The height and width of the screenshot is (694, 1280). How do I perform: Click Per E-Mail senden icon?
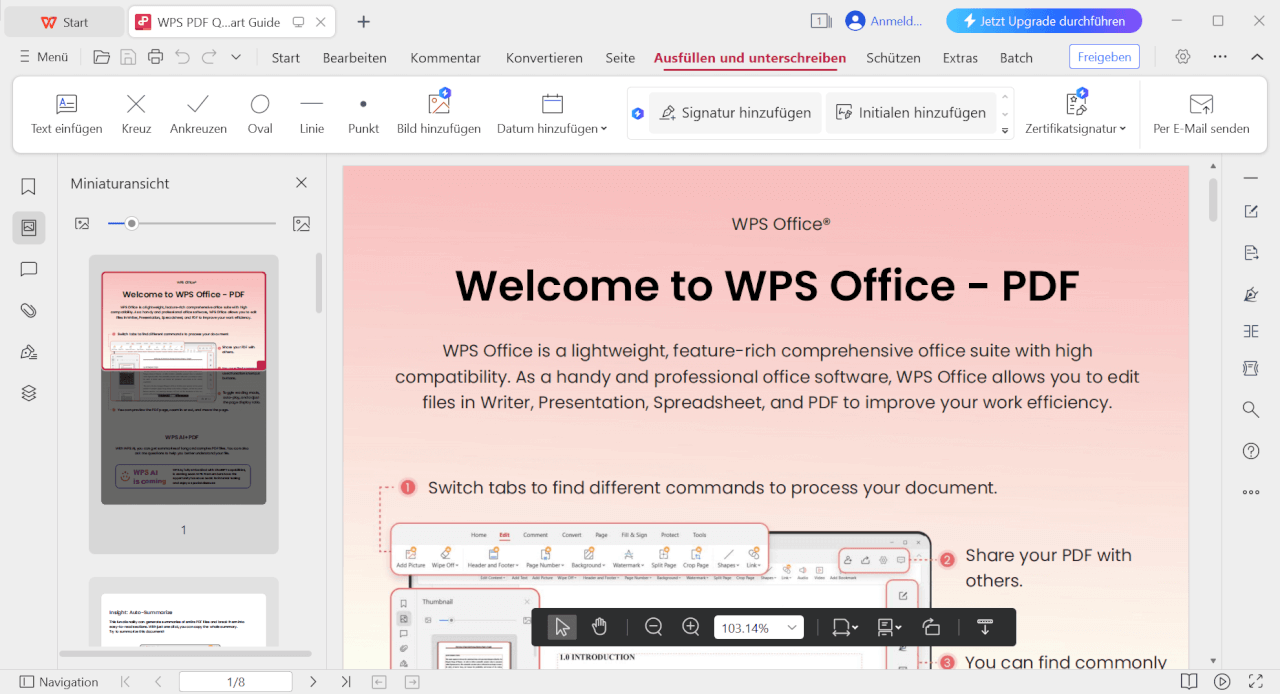pos(1201,113)
